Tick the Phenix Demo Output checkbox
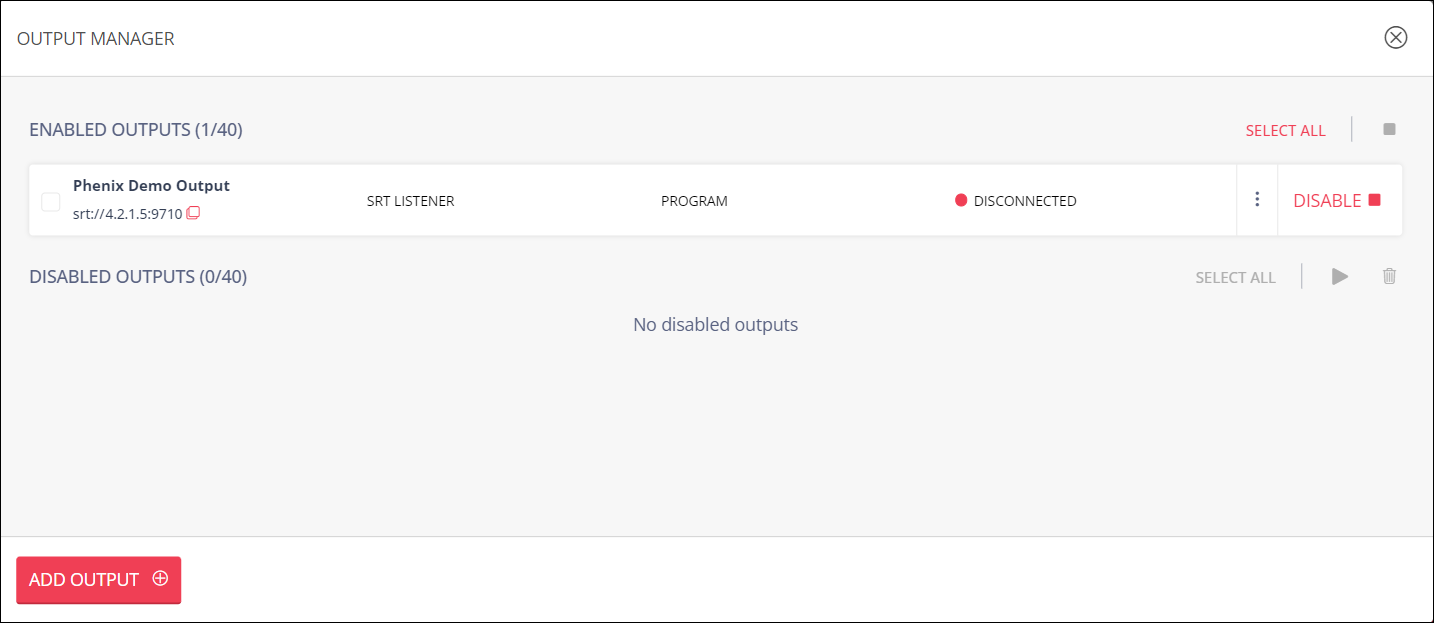Screen dimensions: 1434x623 [50, 202]
